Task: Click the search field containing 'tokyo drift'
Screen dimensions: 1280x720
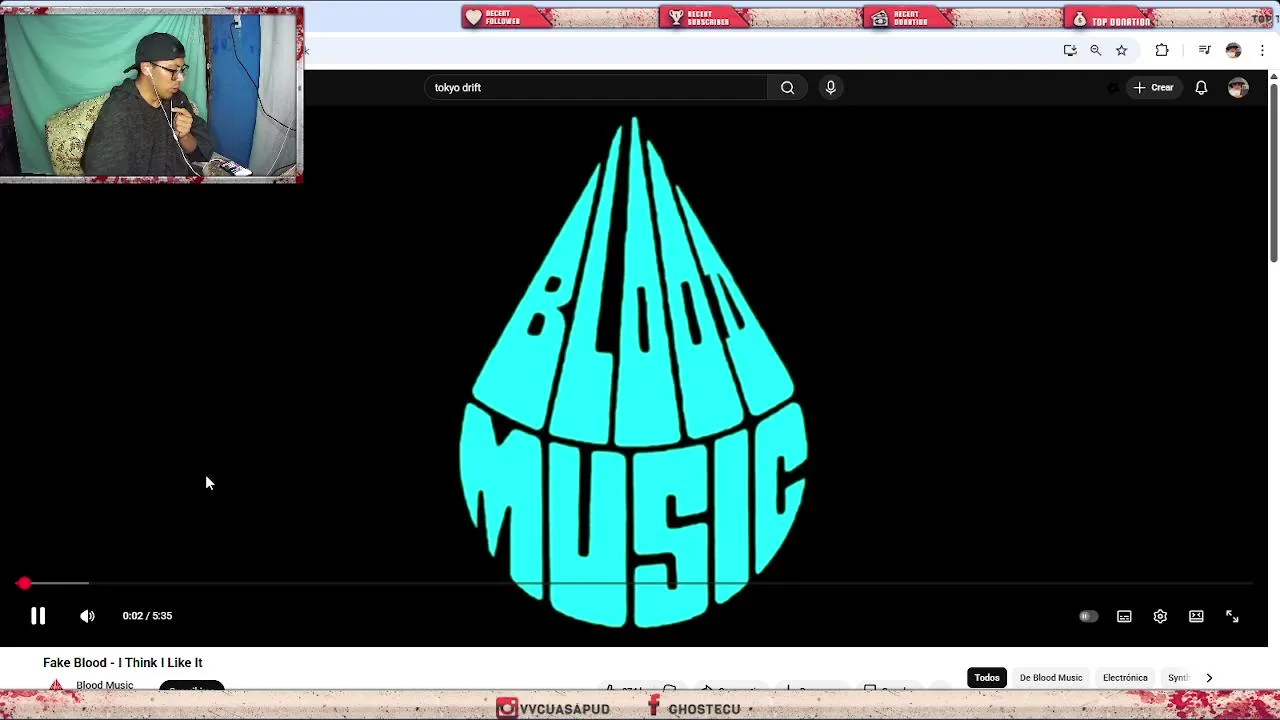Action: click(x=595, y=87)
